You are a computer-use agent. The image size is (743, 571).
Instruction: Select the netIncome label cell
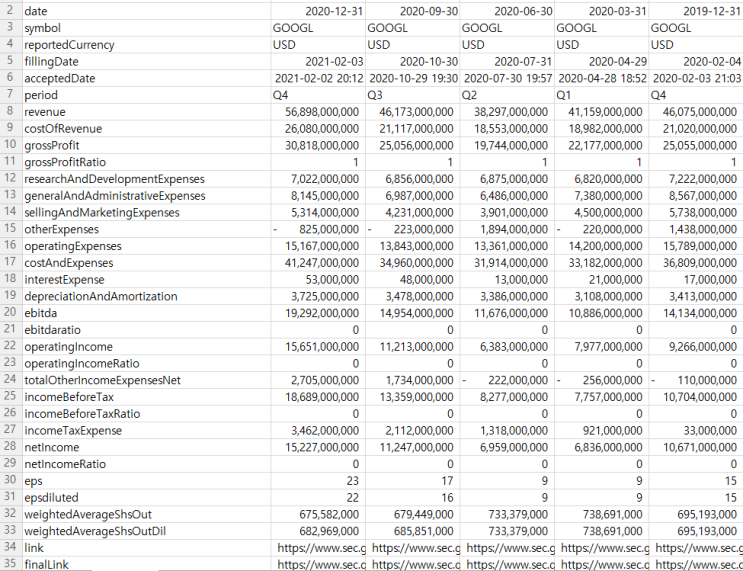point(146,447)
